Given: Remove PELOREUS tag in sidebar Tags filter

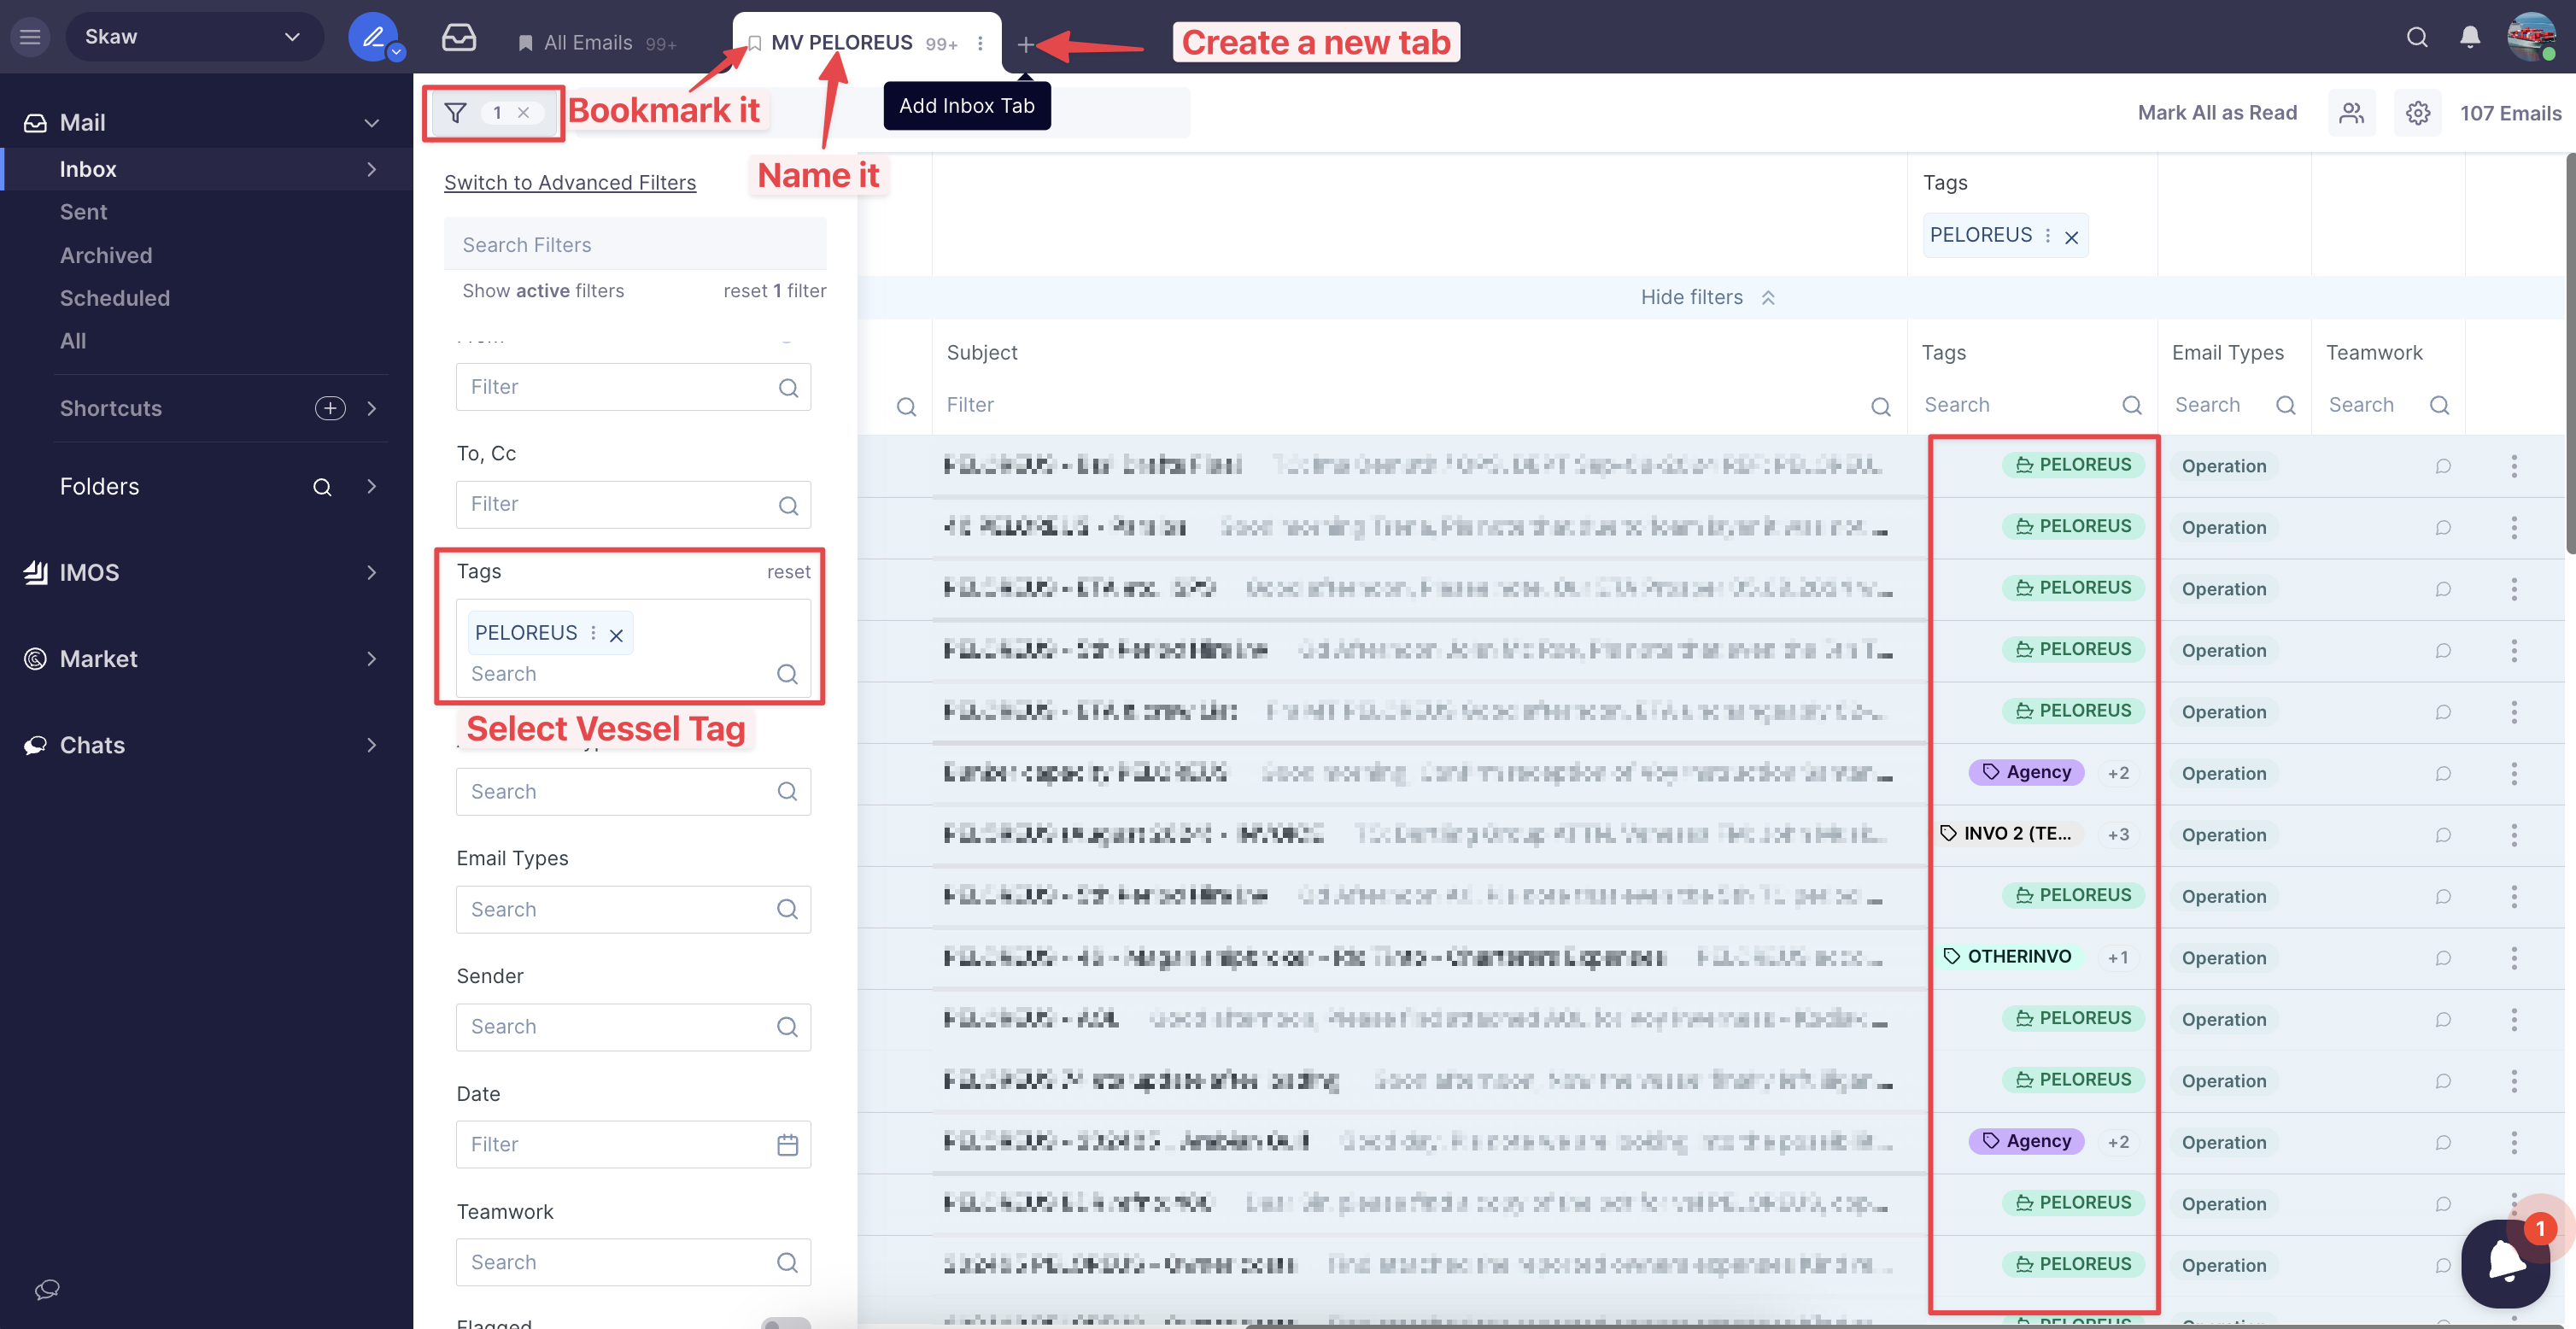Looking at the screenshot, I should (x=616, y=635).
